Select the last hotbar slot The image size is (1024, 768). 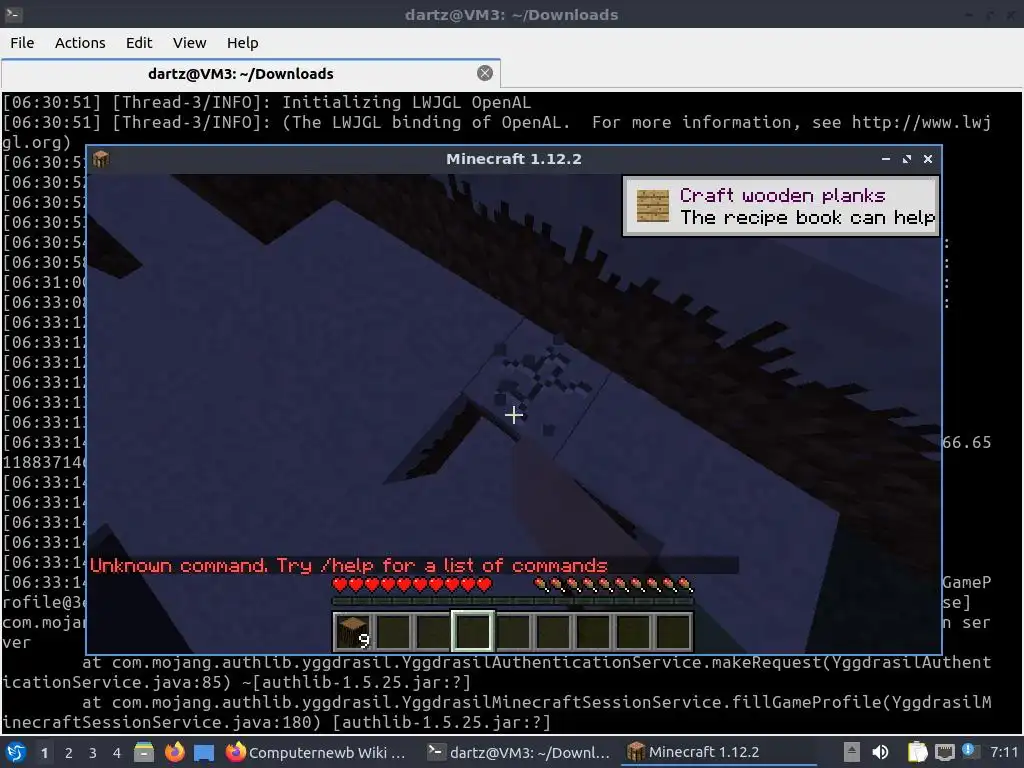coord(673,632)
